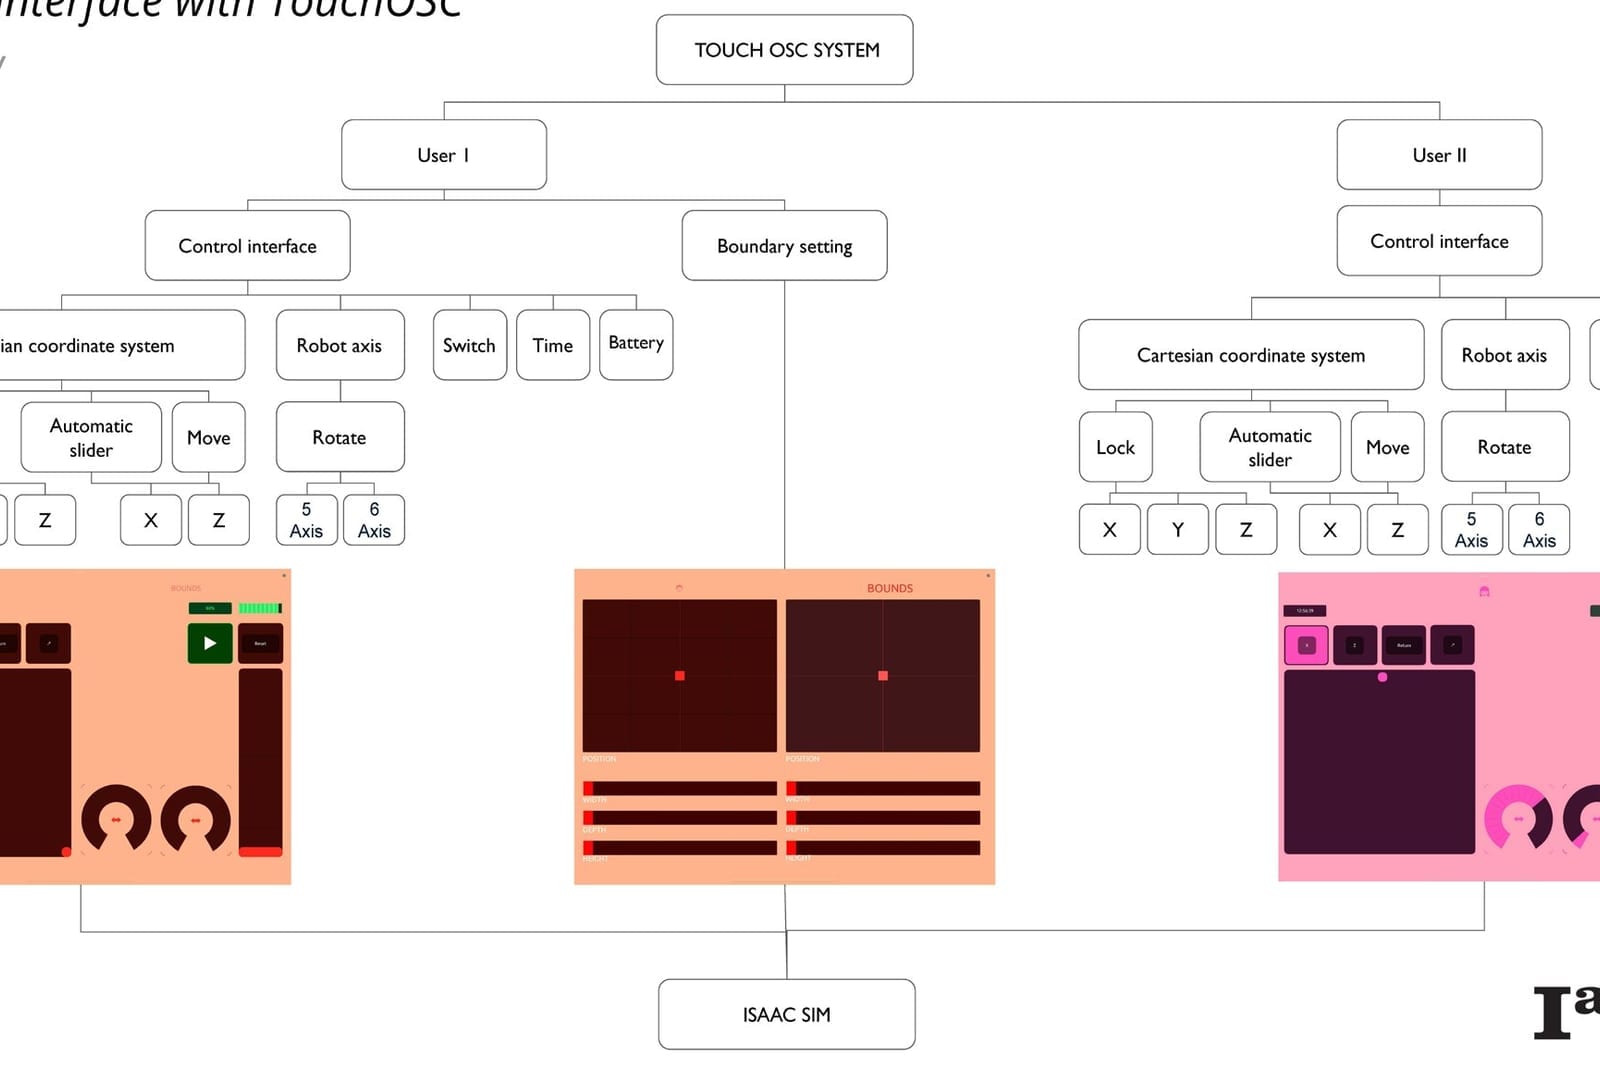Click the Switch box
1600x1067 pixels.
pos(470,345)
